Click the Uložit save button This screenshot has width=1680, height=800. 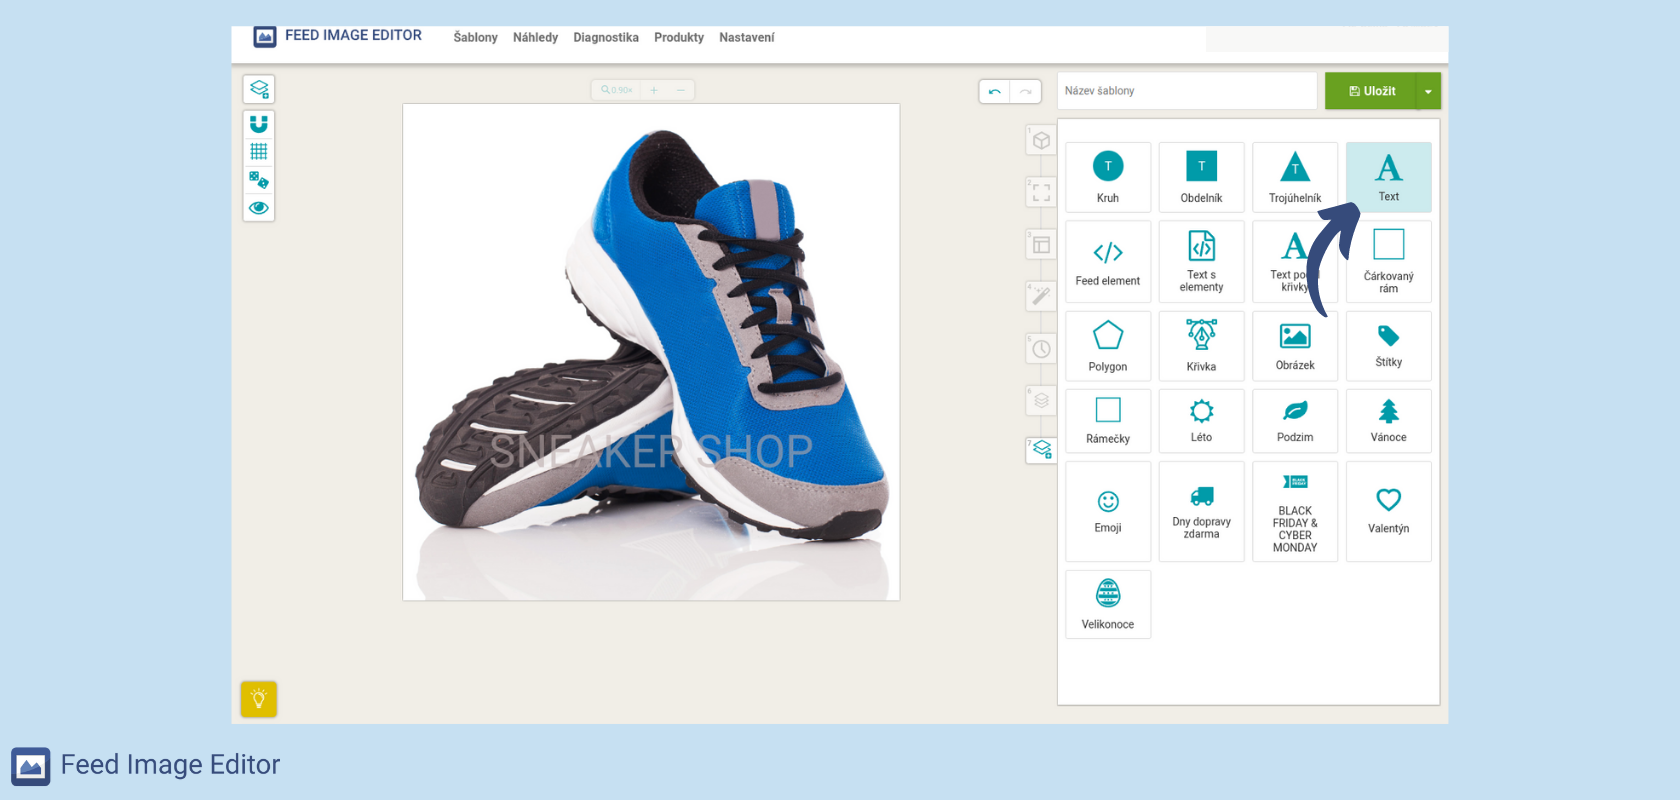pyautogui.click(x=1371, y=91)
